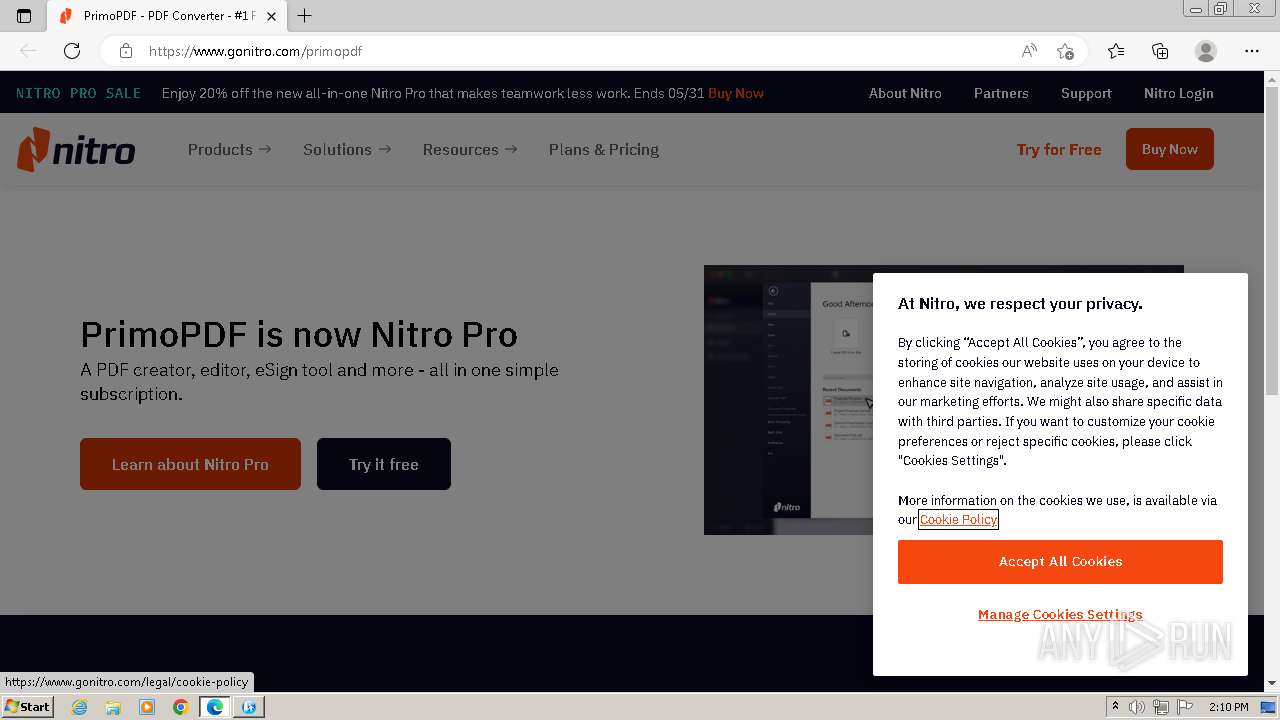Click Buy Now in sale banner
This screenshot has height=720, width=1280.
point(736,93)
